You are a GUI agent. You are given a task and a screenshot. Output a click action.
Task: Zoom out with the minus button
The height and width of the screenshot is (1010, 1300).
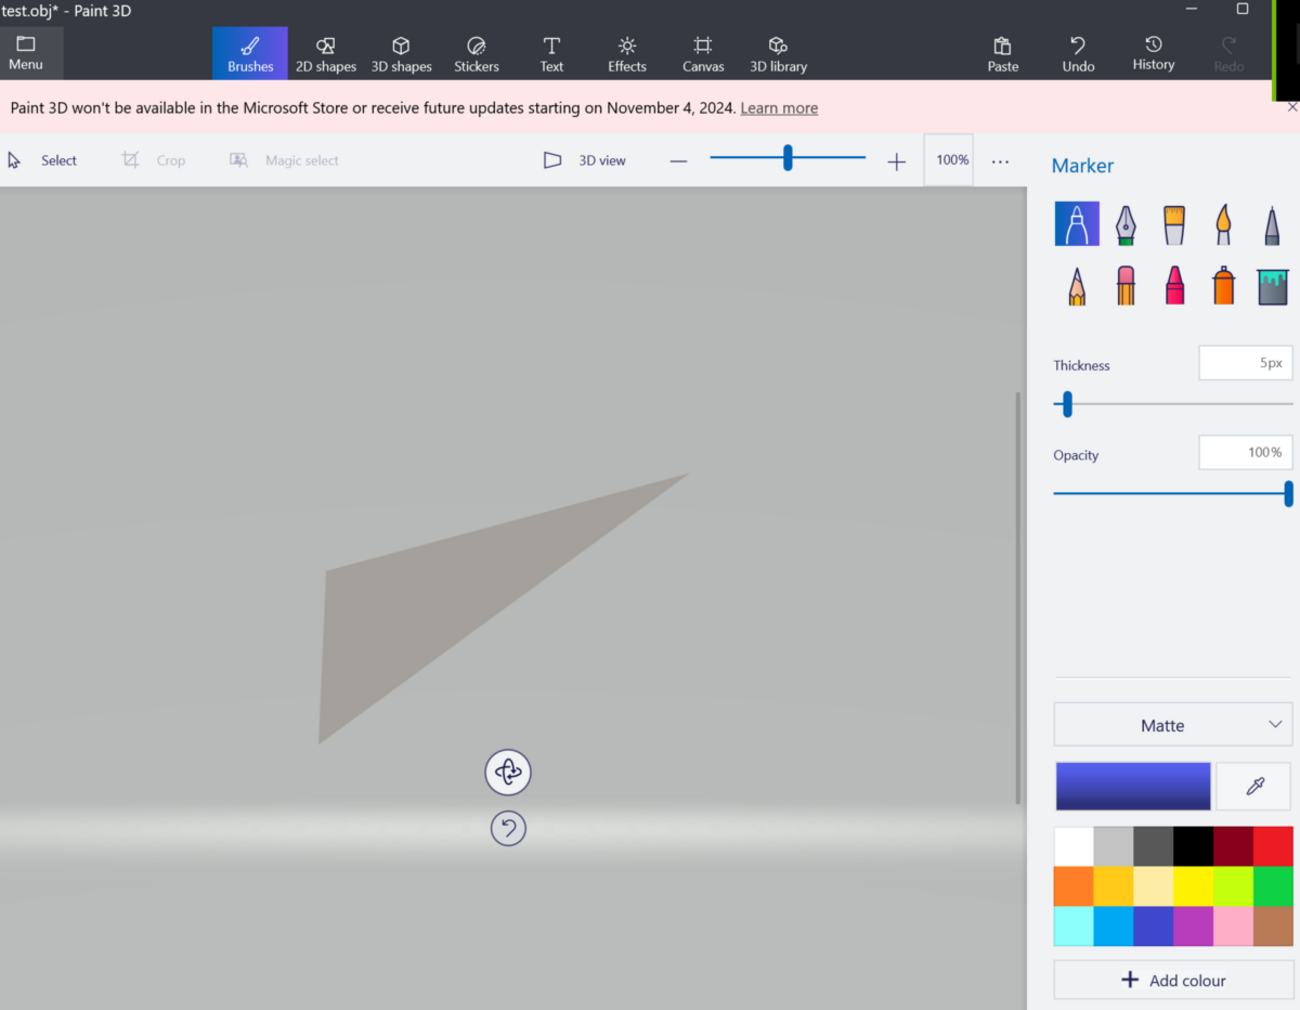(679, 161)
